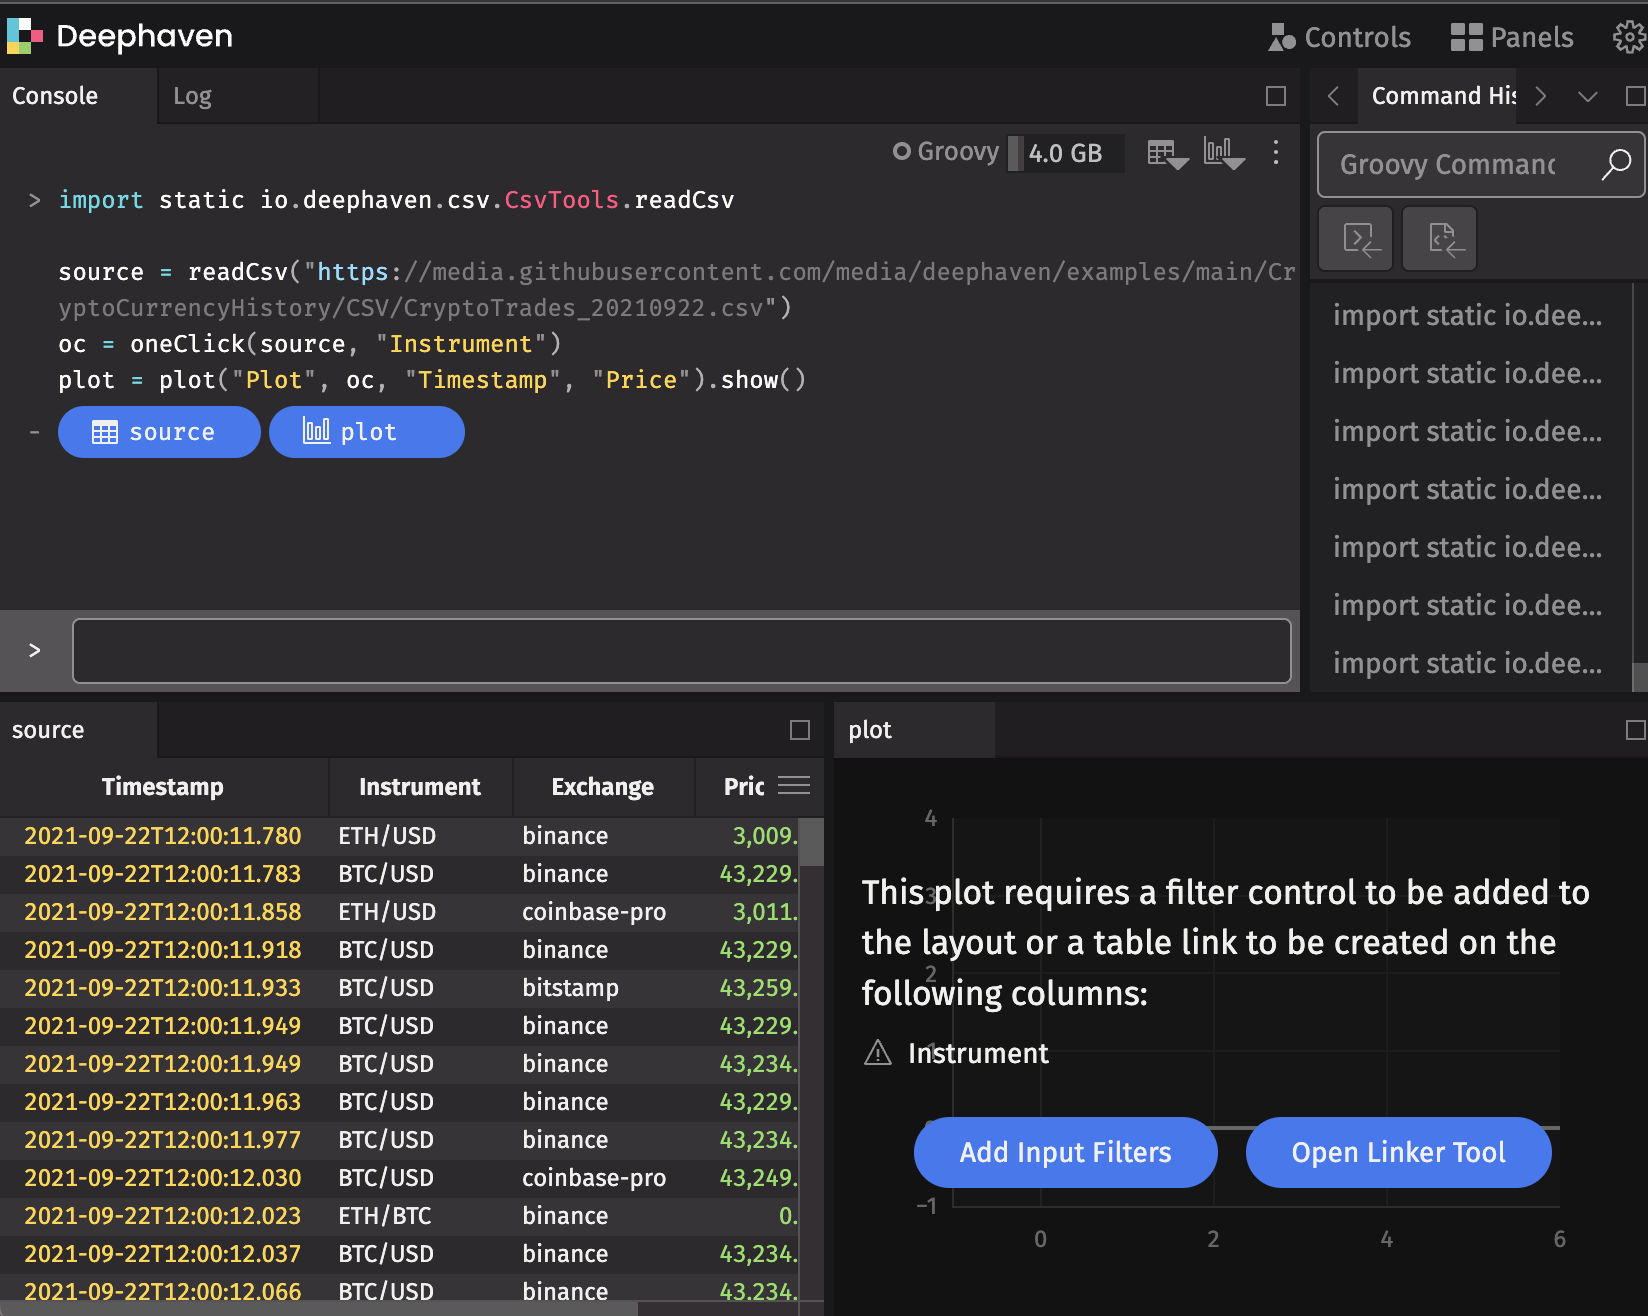Open the table creation dropdown in the console toolbar
The width and height of the screenshot is (1648, 1316).
(1166, 153)
